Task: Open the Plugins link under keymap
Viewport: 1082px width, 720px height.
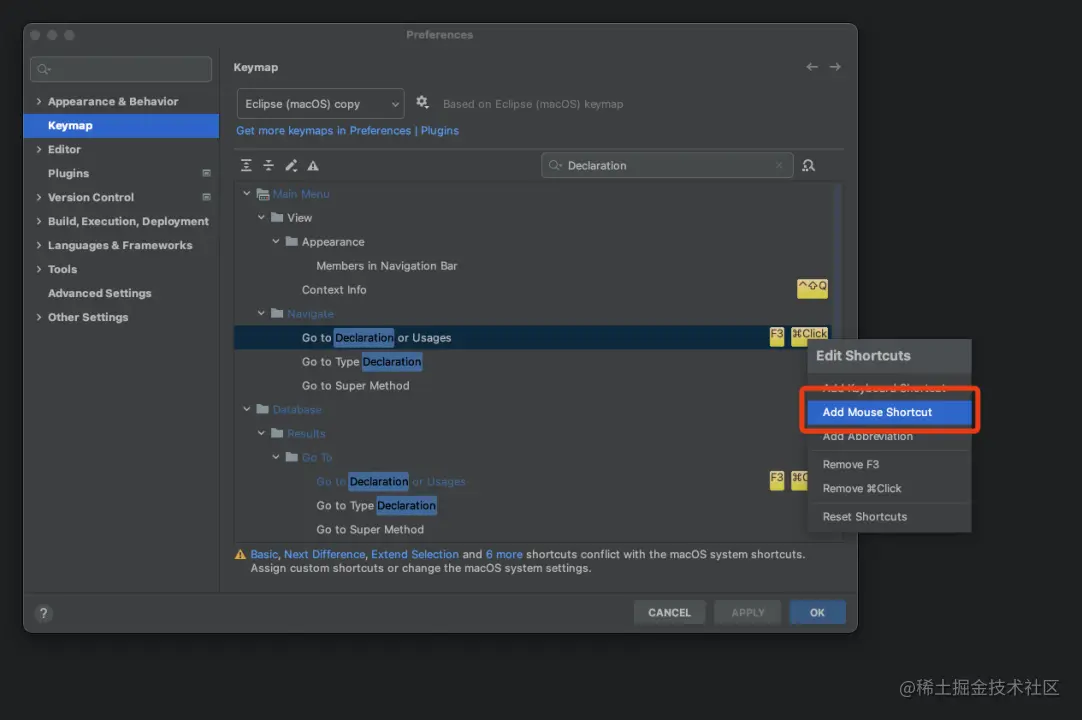Action: [440, 130]
